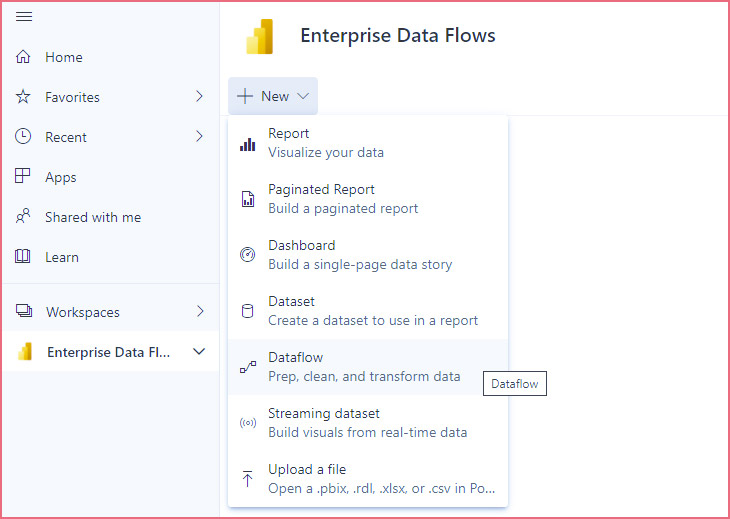
Task: Click 'Build visuals from real-time data' text
Action: tap(367, 432)
